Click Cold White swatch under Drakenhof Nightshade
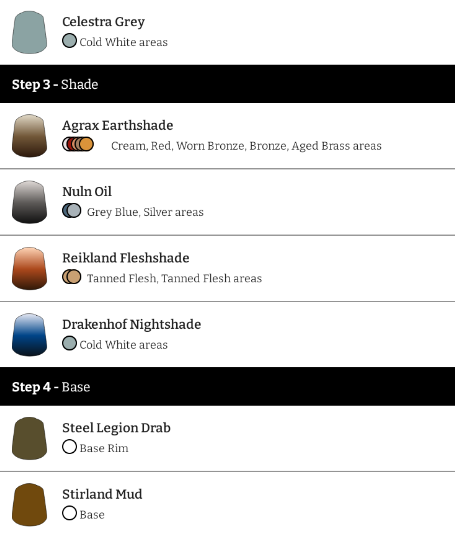Image resolution: width=455 pixels, height=534 pixels. 69,343
